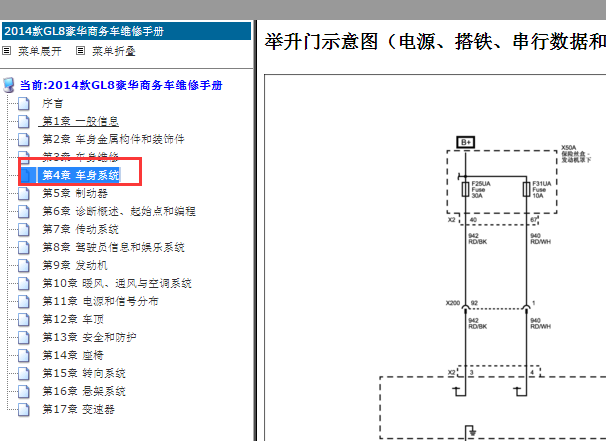Open 第13章 安全和防护 chapter
Screen dimensions: 606x441
[89, 337]
